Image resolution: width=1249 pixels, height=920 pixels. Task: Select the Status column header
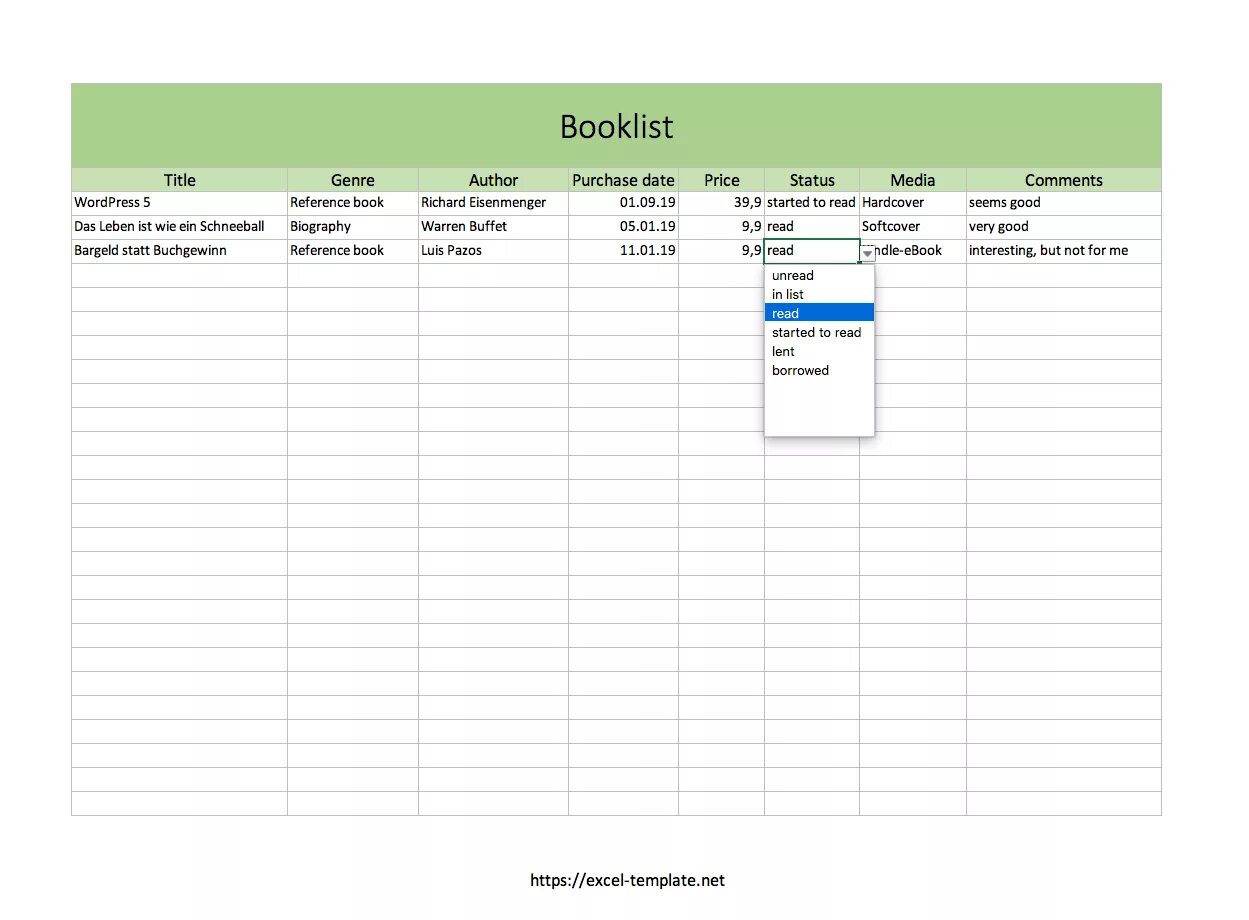[x=812, y=180]
